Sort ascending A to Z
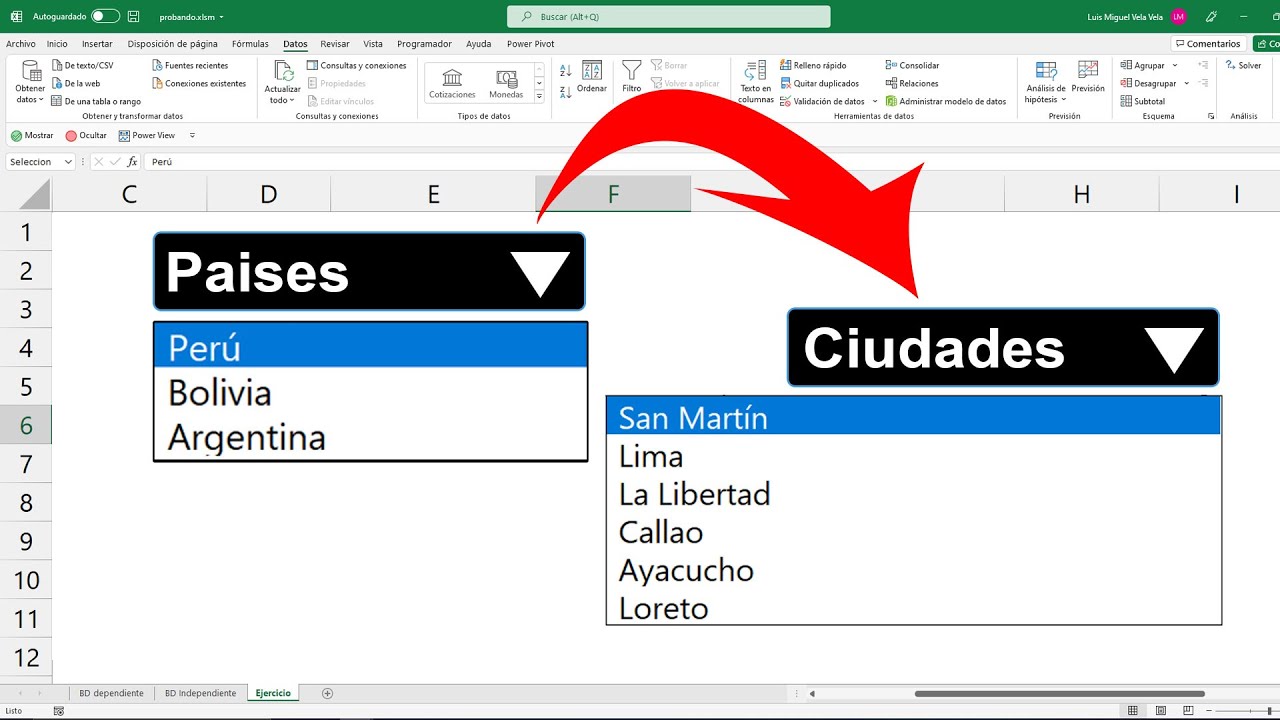Screen dimensions: 1280x720 pos(565,71)
